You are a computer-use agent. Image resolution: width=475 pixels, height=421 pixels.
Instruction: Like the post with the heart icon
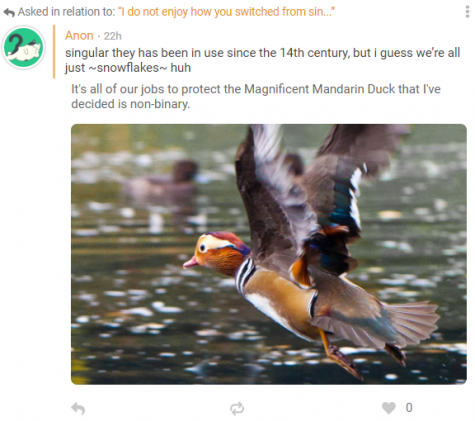tap(389, 408)
